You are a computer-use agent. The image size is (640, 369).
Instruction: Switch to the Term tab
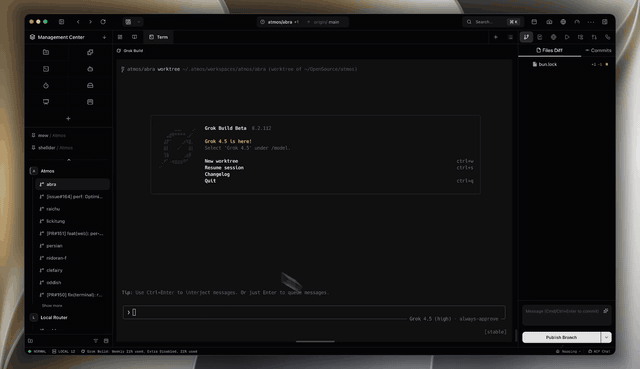tap(158, 37)
